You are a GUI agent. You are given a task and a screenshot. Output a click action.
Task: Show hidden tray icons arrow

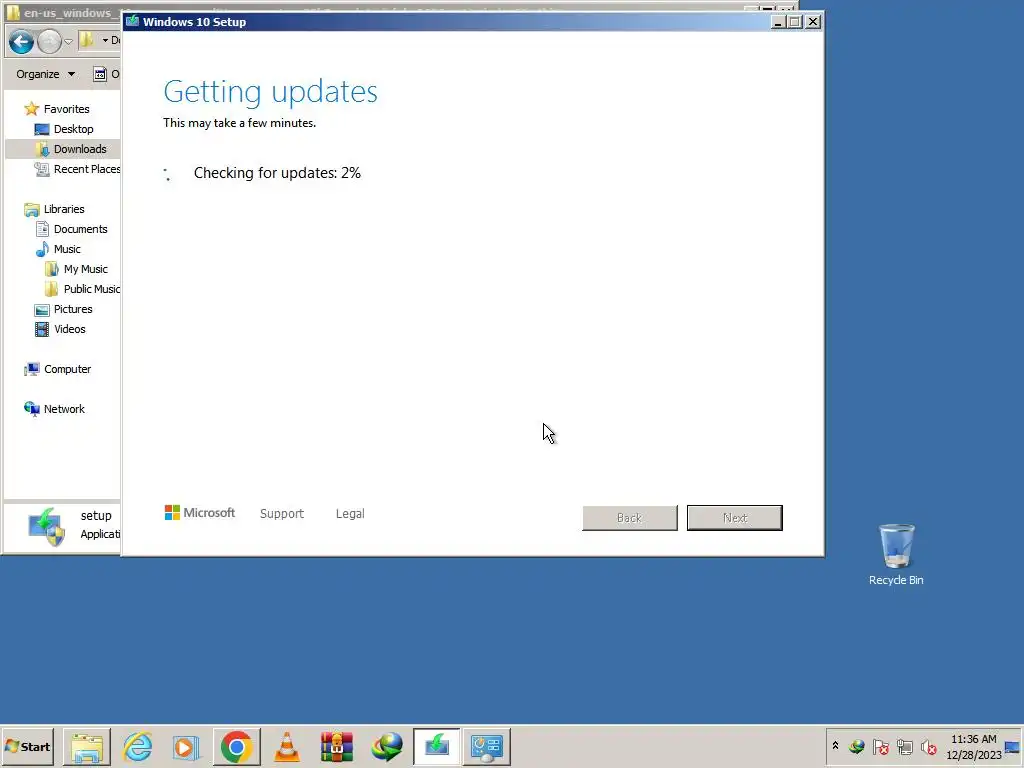click(x=835, y=746)
